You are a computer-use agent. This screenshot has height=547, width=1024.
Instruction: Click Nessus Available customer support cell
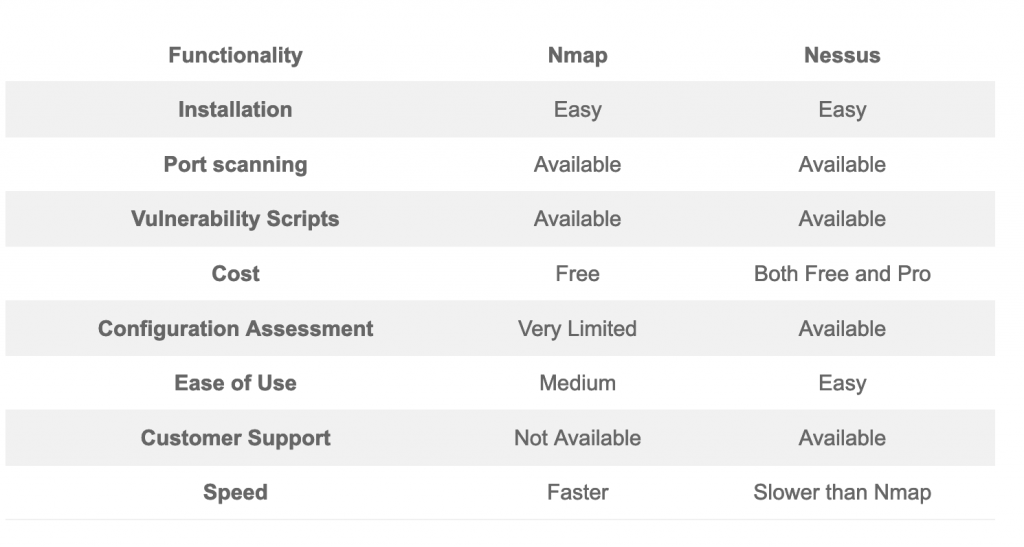(842, 438)
